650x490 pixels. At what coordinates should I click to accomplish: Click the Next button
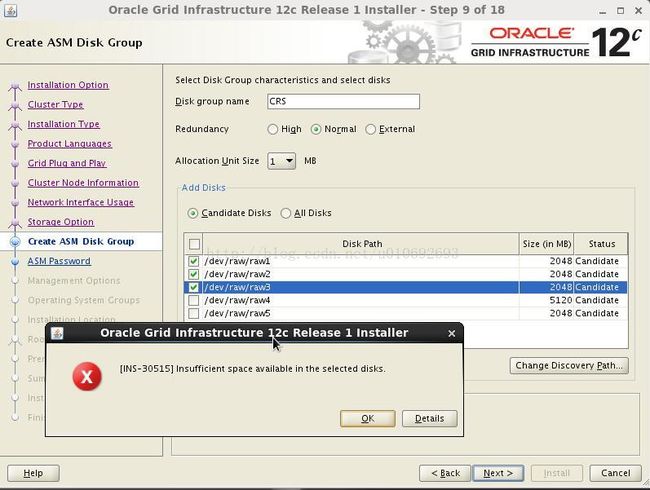click(x=498, y=473)
